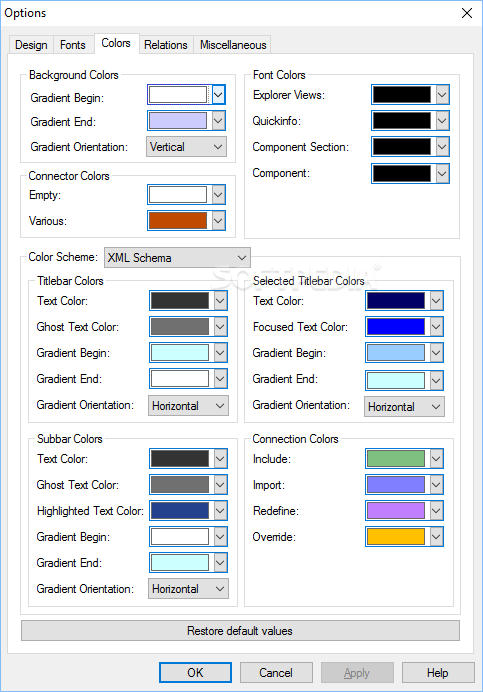Open Quickinfo font color dropdown
The width and height of the screenshot is (483, 692).
[442, 121]
